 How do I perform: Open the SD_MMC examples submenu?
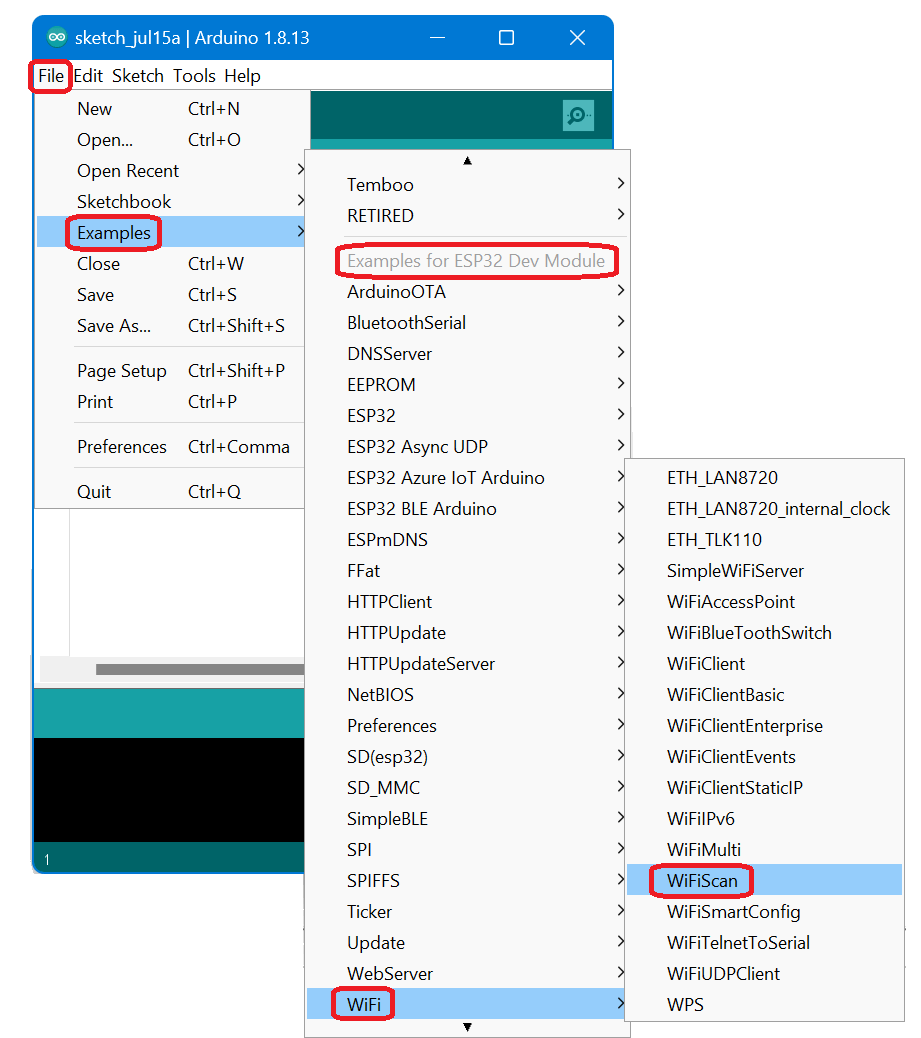(467, 788)
